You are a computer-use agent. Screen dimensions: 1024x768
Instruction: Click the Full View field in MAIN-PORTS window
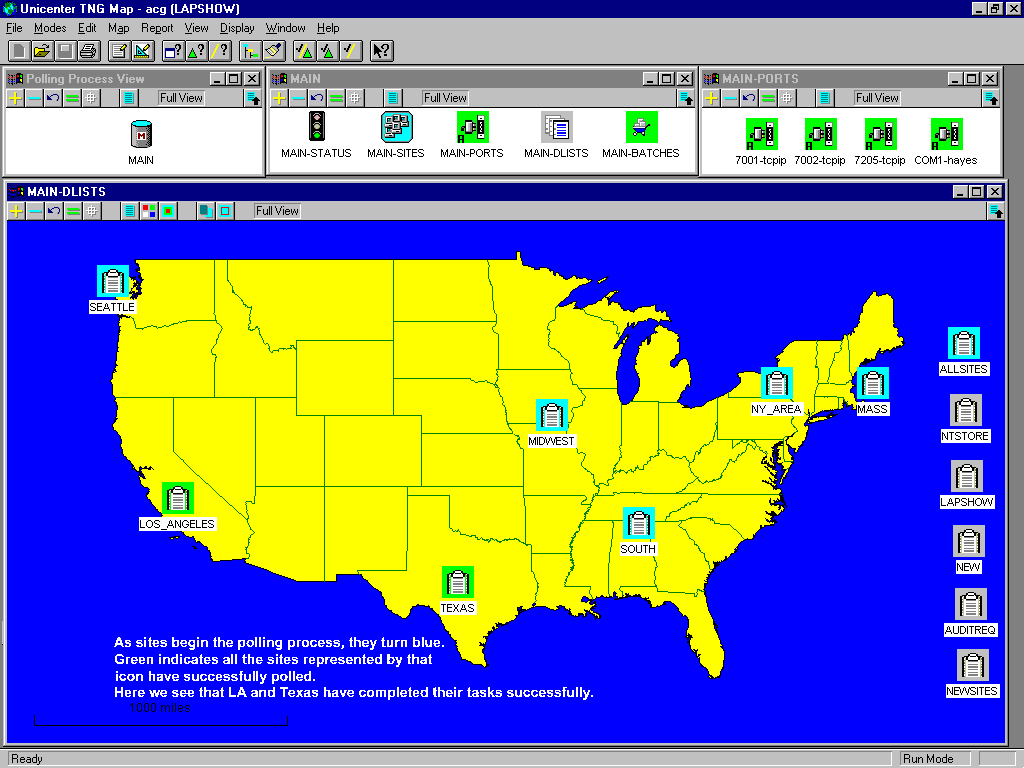(x=878, y=98)
